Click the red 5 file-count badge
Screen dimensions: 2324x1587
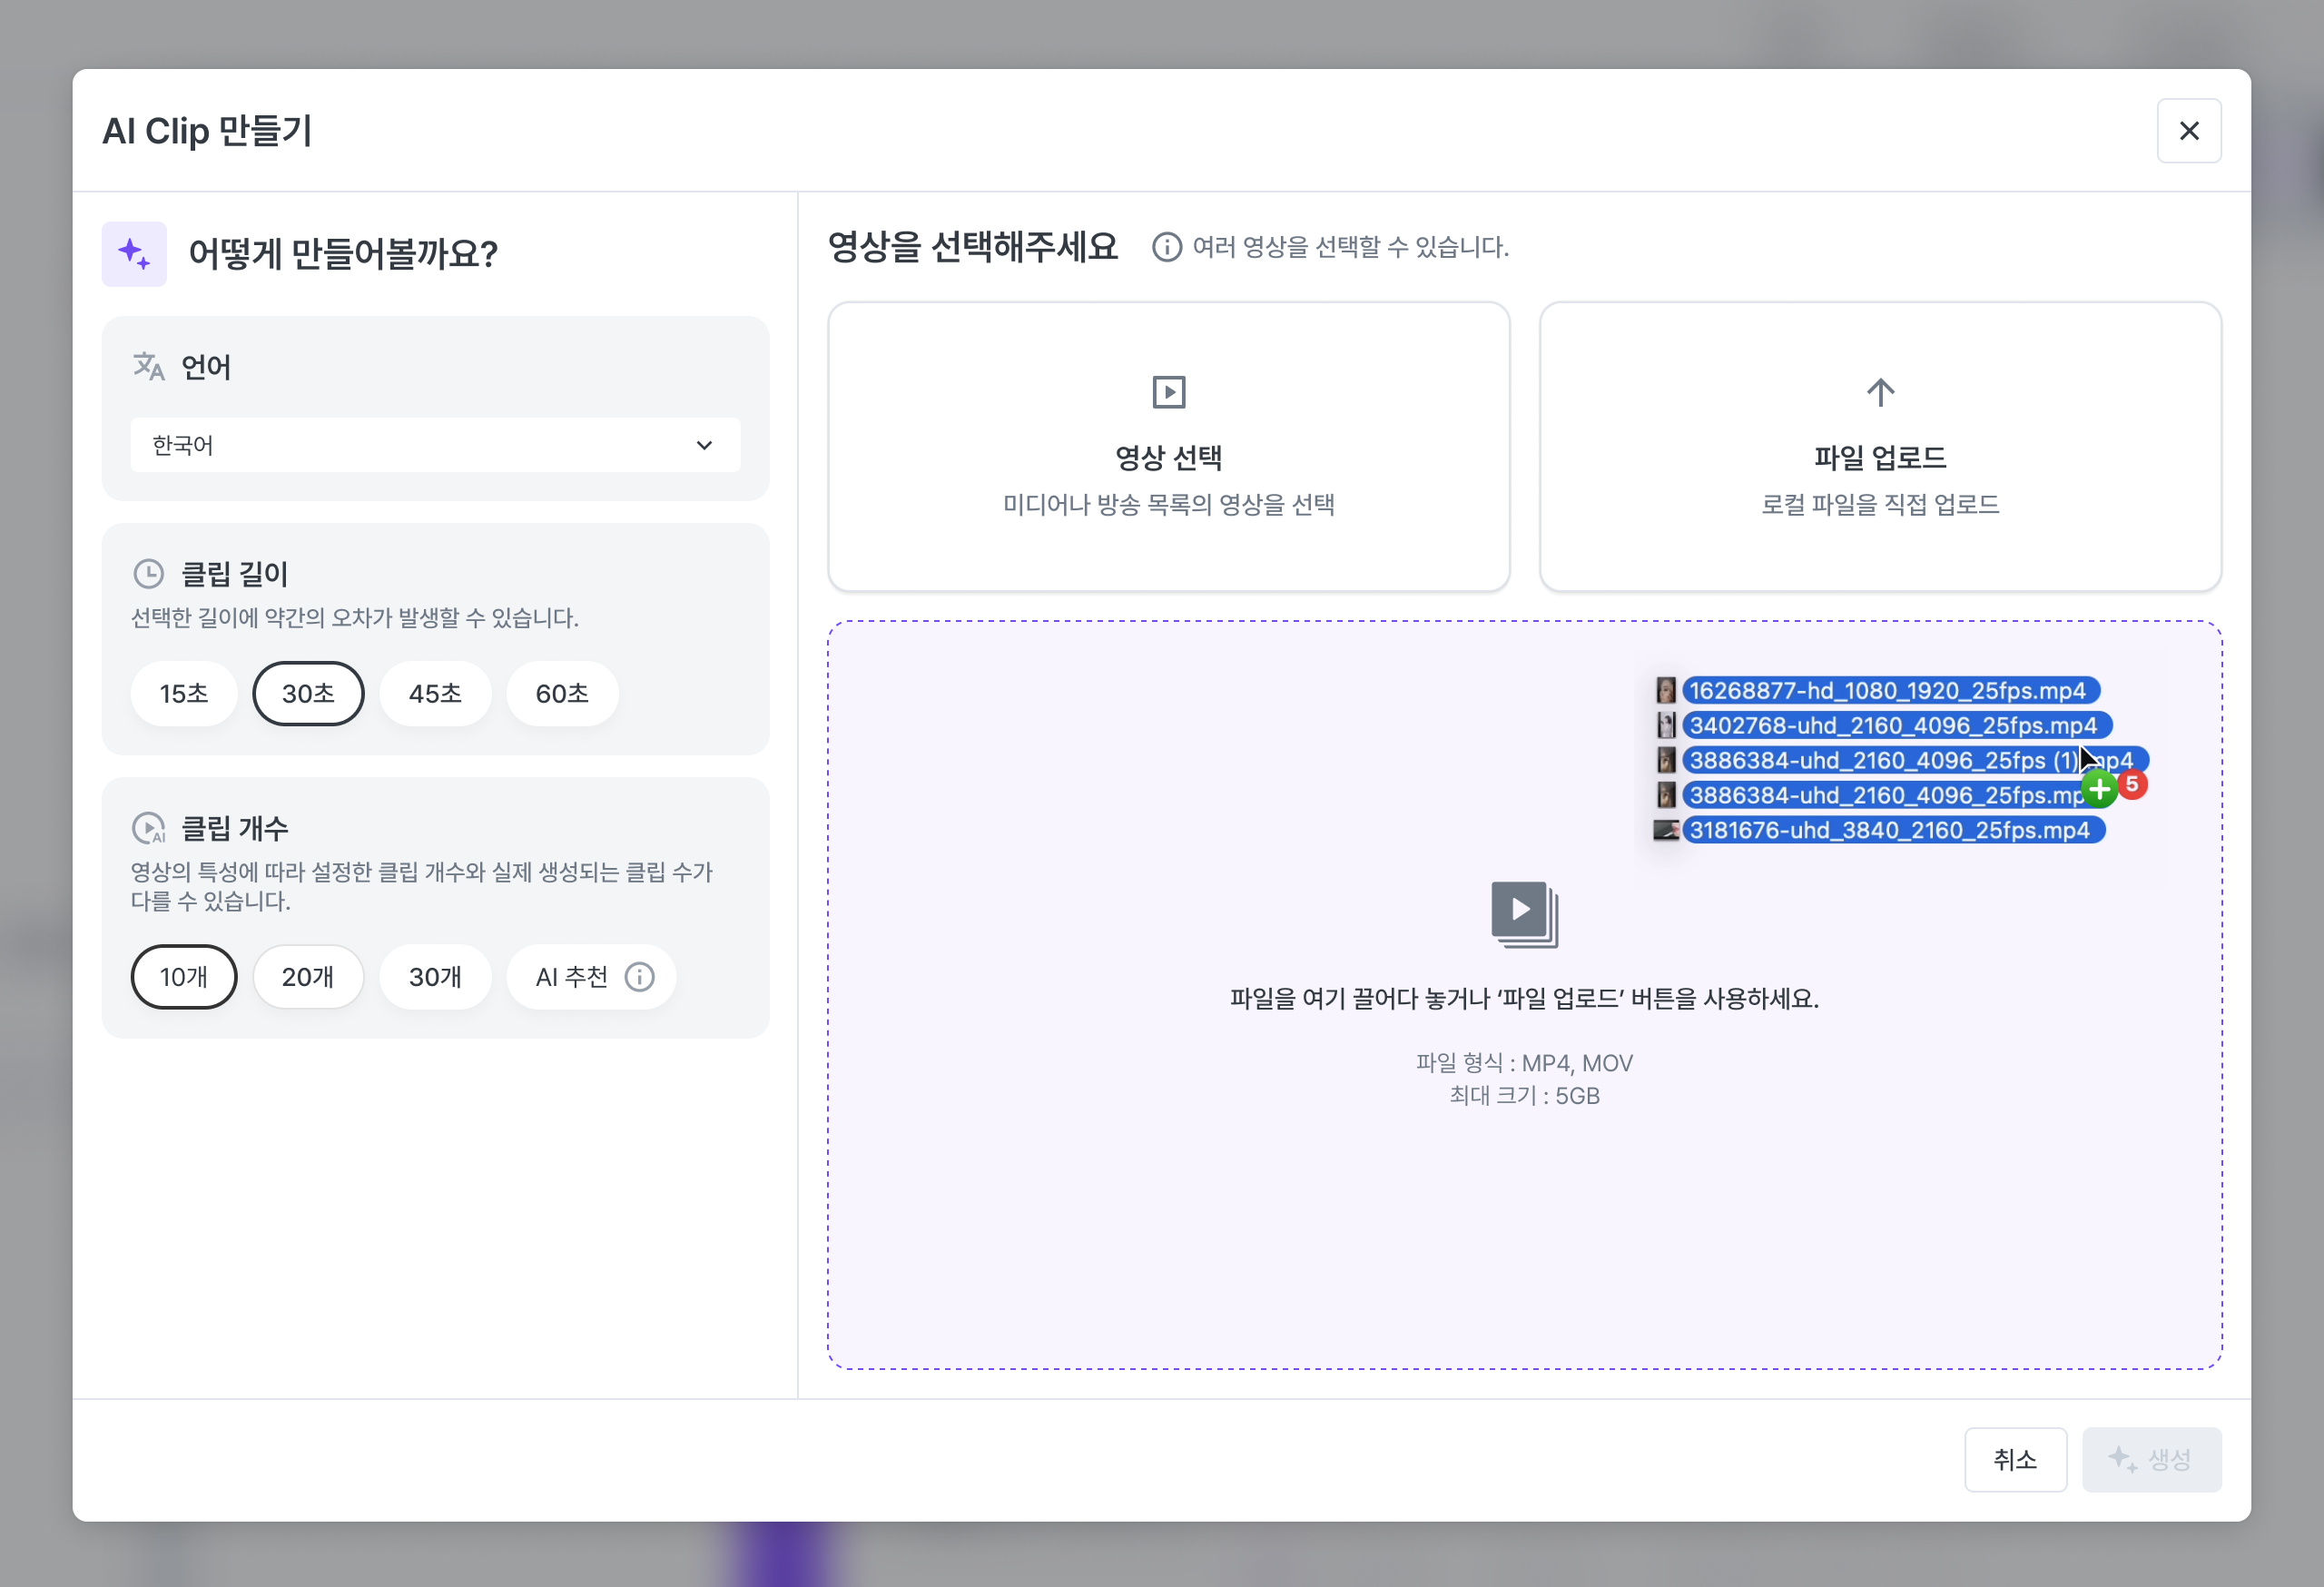pyautogui.click(x=2132, y=784)
